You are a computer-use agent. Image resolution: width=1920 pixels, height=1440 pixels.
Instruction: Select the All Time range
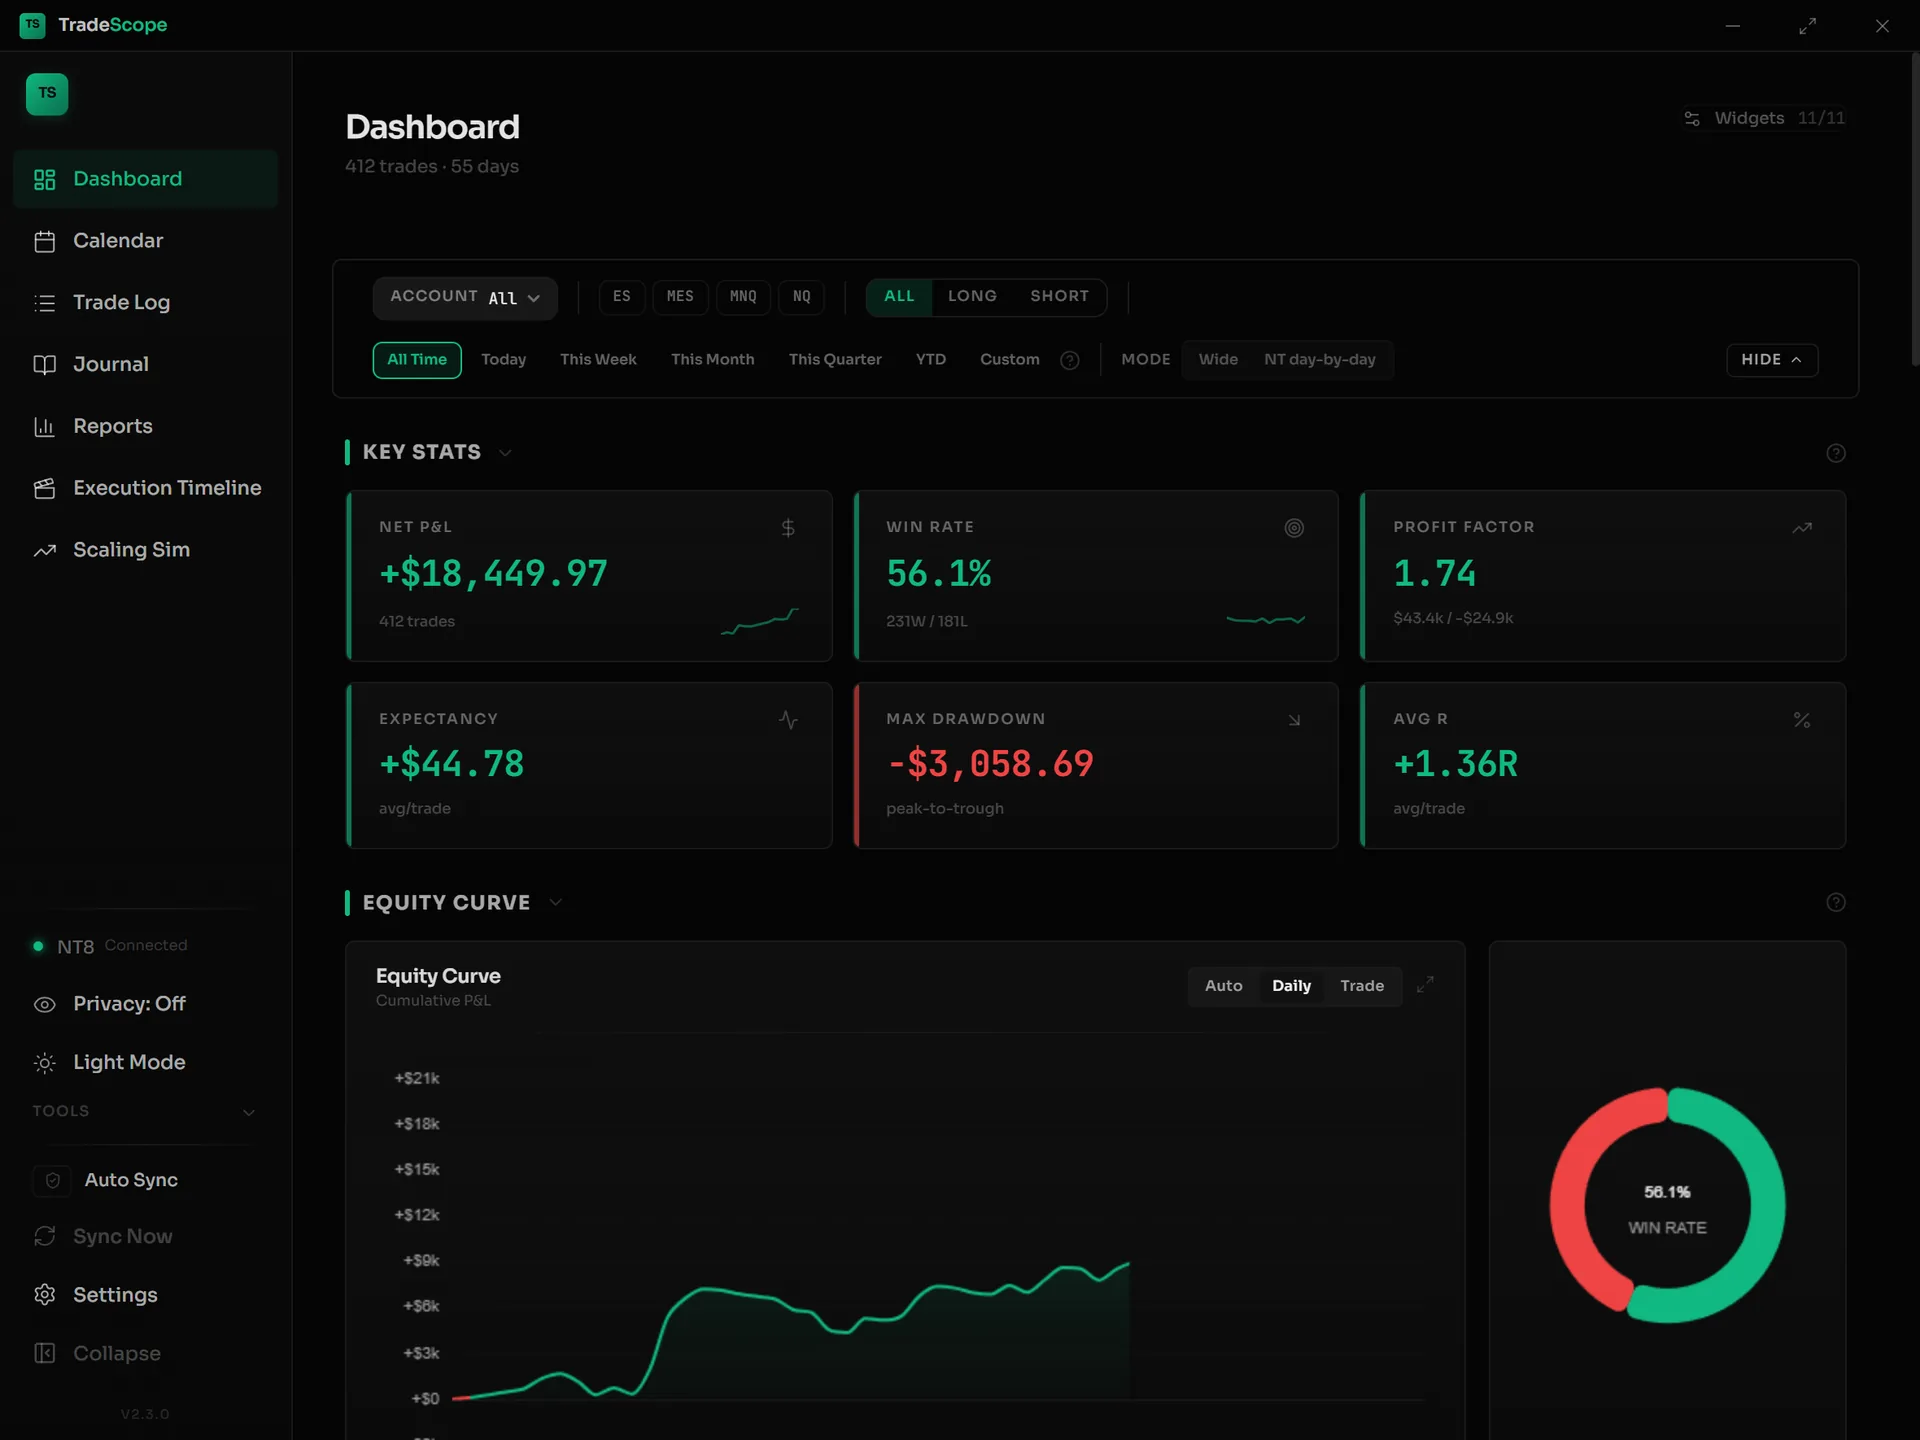point(417,360)
